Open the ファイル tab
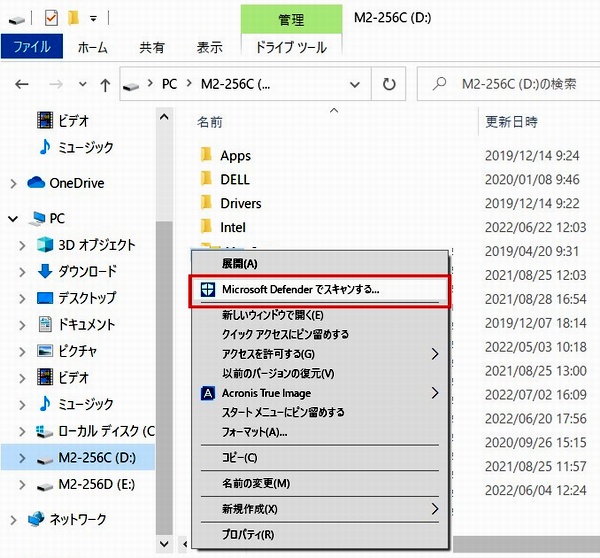The height and width of the screenshot is (558, 600). click(32, 46)
